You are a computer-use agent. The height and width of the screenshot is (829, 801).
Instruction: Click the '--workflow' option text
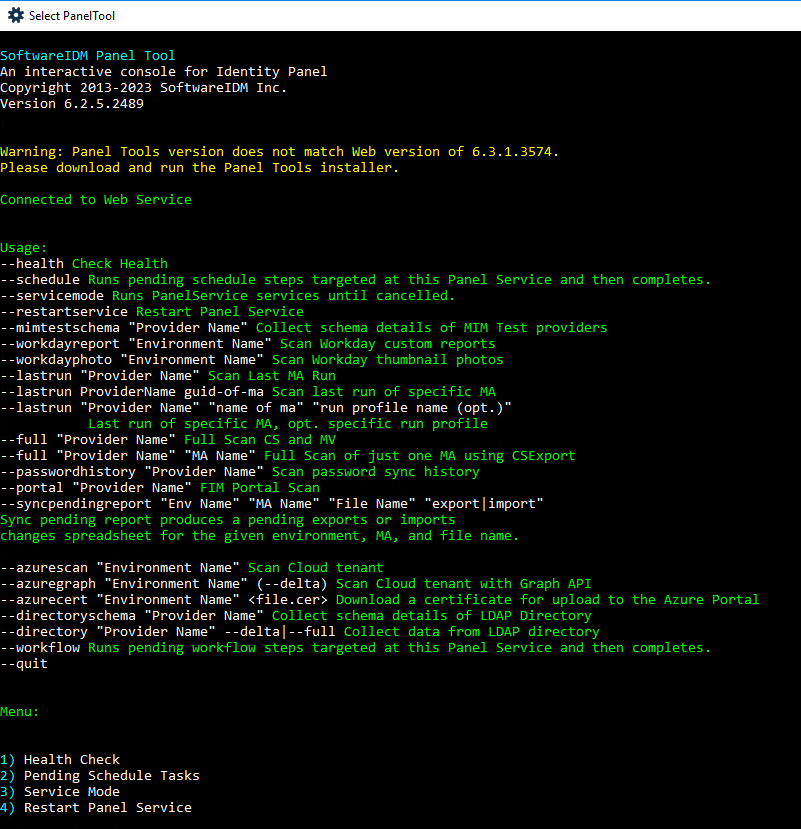[x=40, y=648]
